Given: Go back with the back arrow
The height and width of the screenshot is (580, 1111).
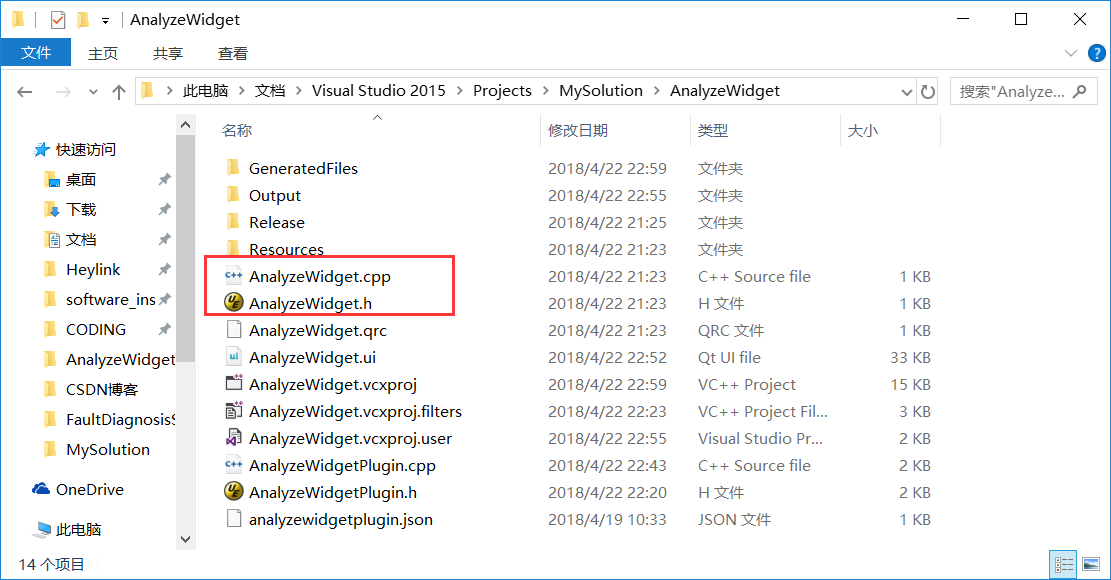Looking at the screenshot, I should [25, 91].
